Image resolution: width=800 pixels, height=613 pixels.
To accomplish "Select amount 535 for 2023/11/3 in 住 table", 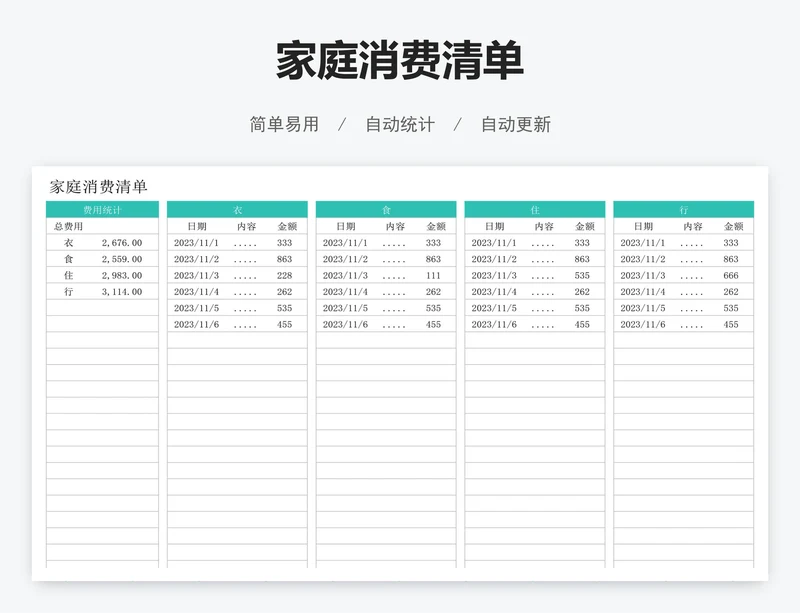I will [582, 276].
